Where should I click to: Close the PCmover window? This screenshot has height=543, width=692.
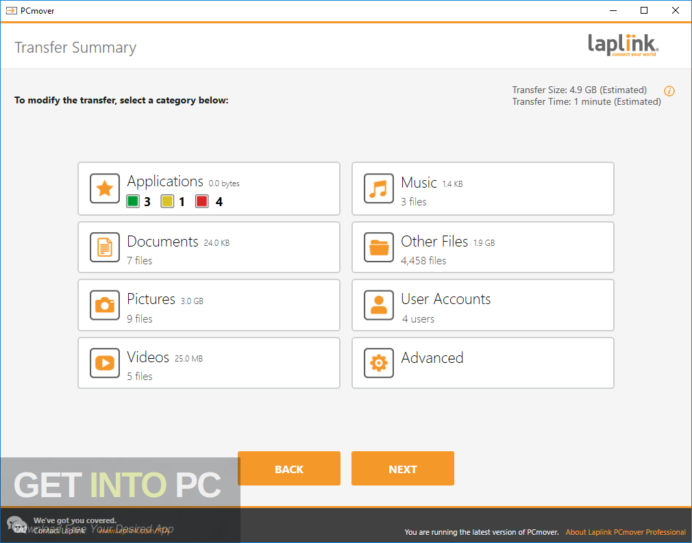pyautogui.click(x=675, y=11)
